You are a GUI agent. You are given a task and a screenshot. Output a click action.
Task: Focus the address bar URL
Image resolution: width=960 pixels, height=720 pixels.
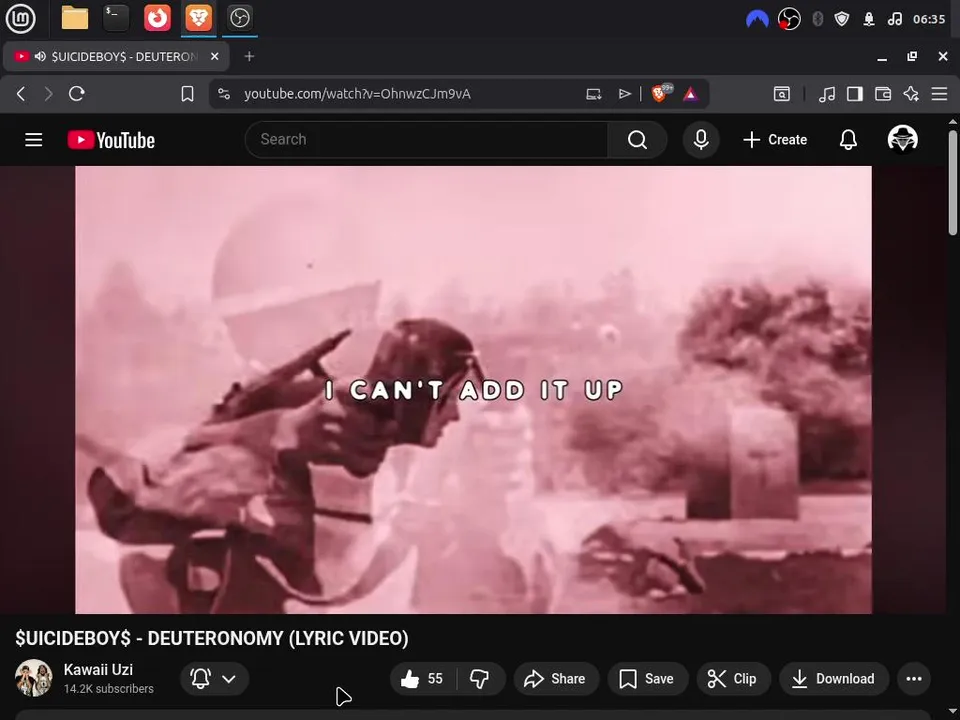(357, 94)
